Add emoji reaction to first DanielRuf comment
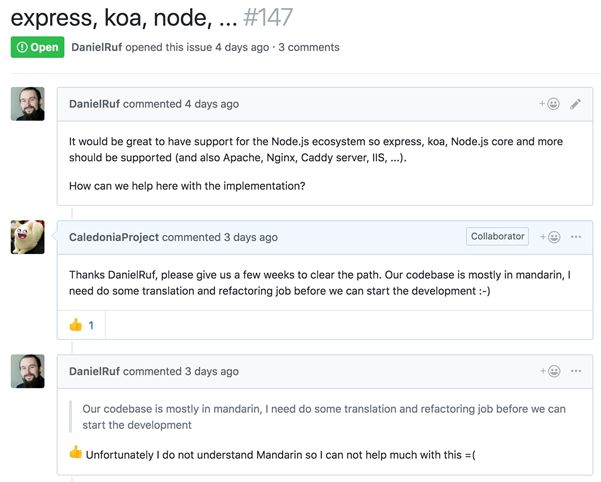The image size is (601, 482). click(x=550, y=104)
